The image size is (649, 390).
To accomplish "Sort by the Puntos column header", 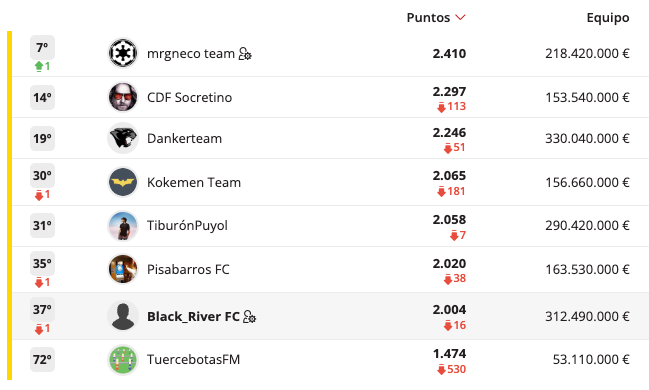I will click(428, 18).
